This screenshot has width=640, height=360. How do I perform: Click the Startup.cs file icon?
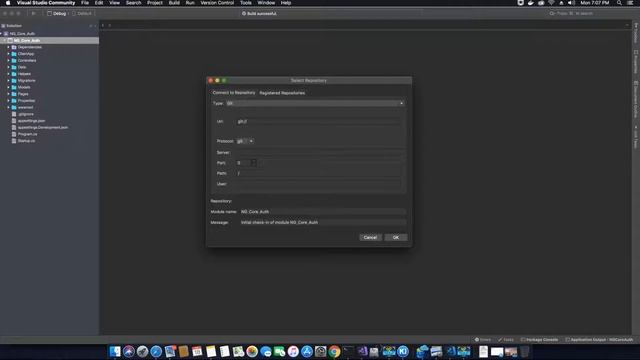point(14,141)
